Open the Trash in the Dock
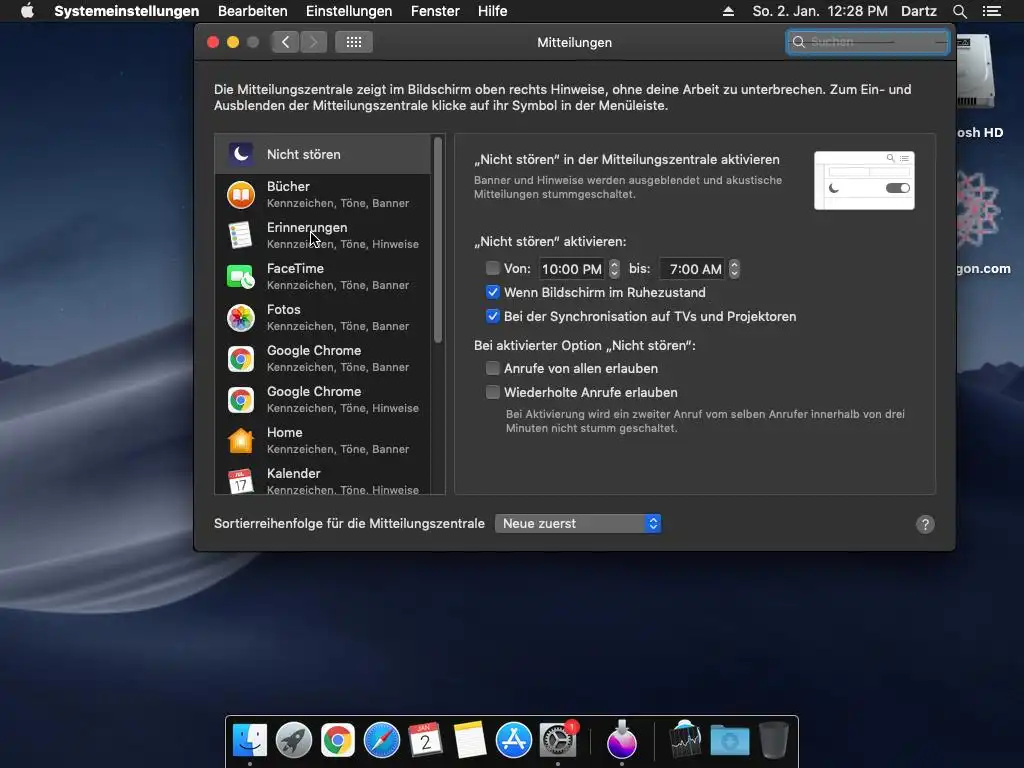 coord(773,740)
